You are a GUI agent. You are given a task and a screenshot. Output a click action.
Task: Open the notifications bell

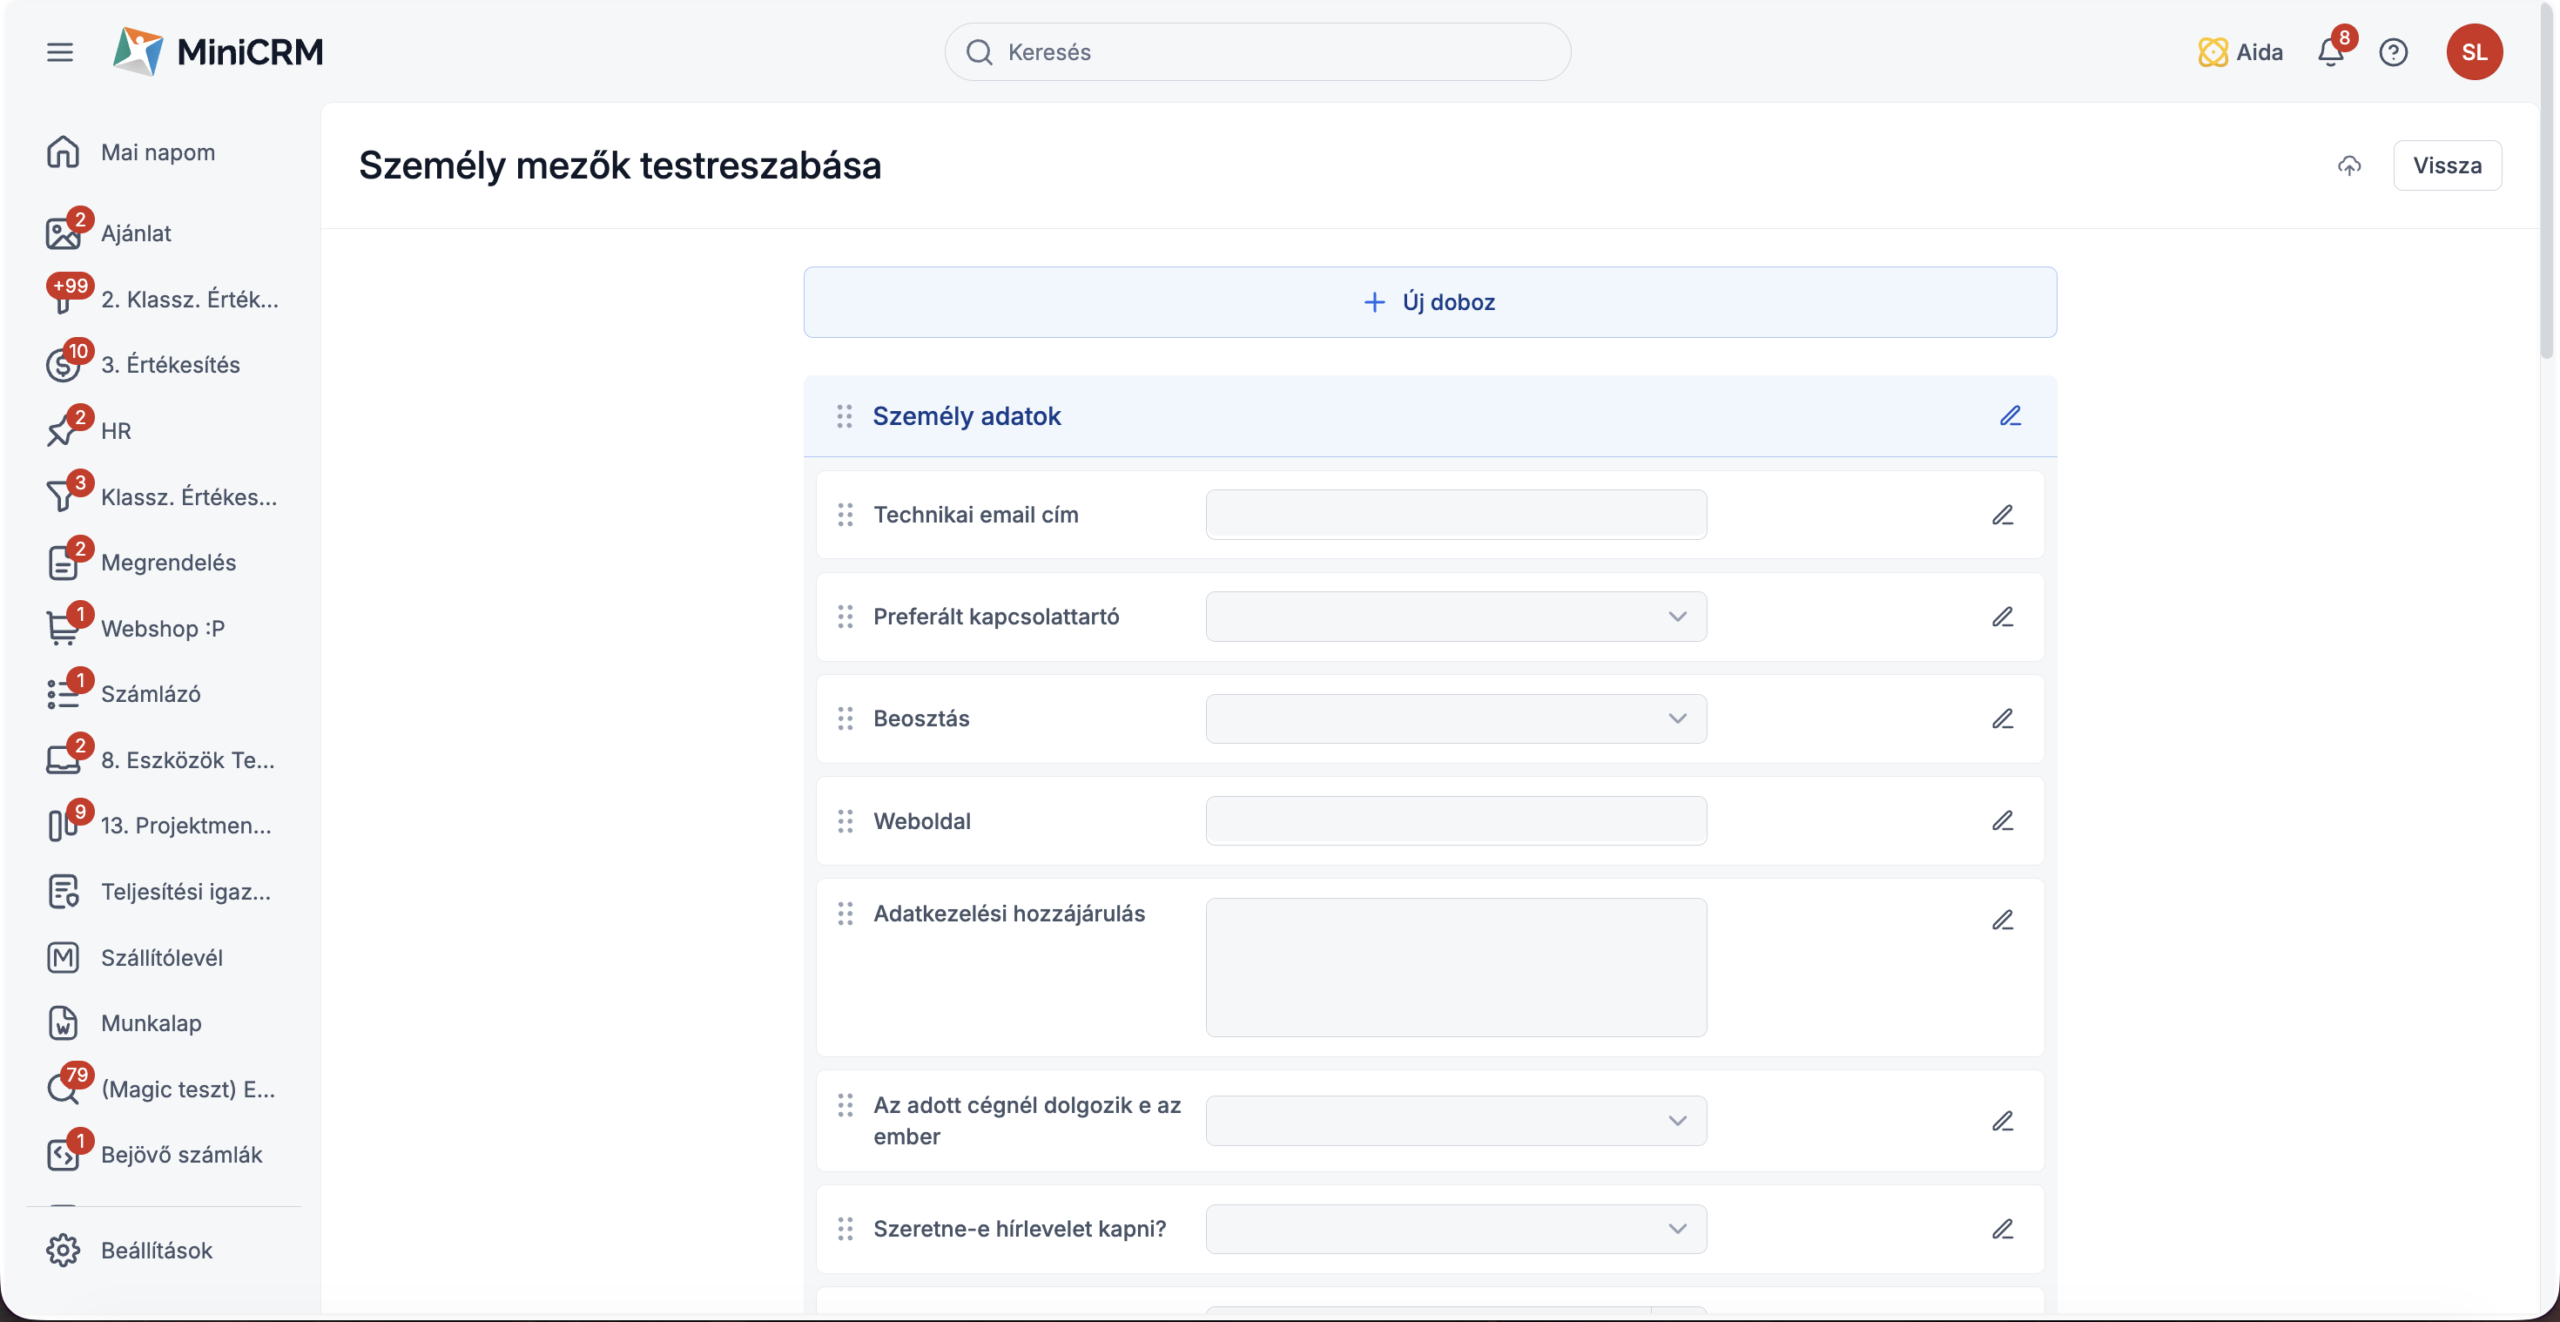click(2331, 52)
